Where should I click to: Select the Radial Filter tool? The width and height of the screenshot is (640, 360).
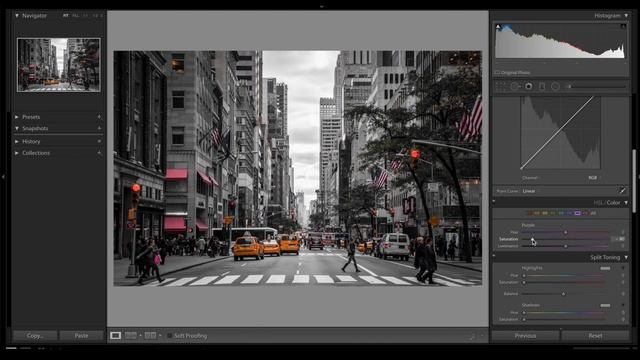(x=555, y=86)
